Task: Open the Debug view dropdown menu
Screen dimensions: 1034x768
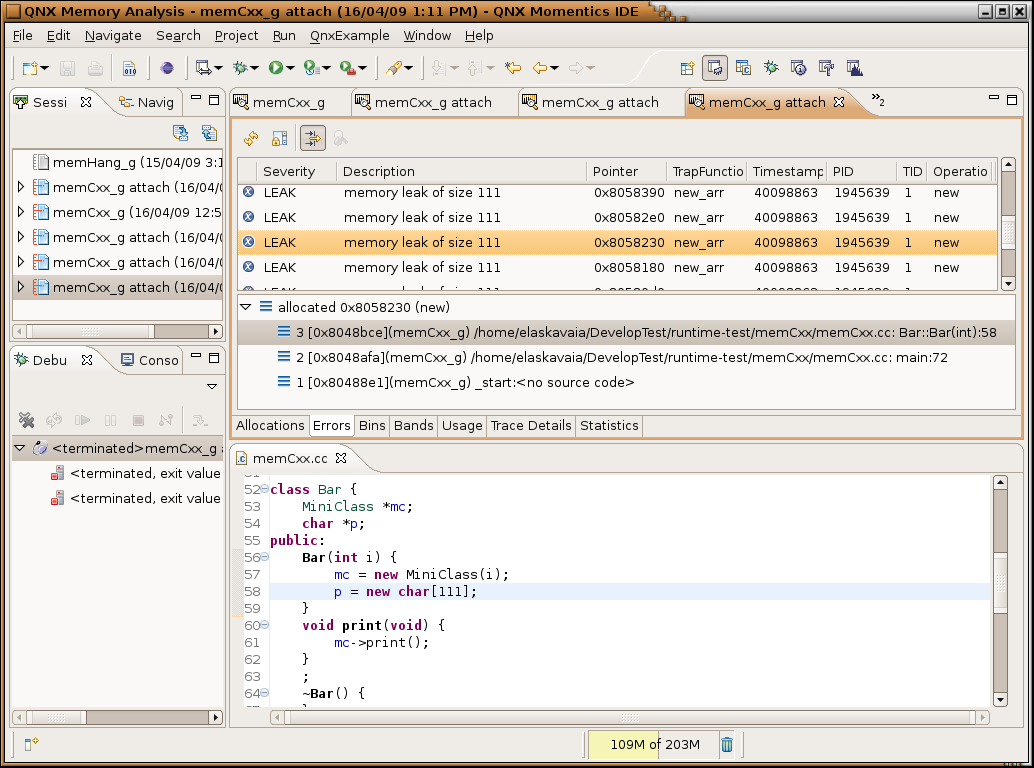Action: point(212,386)
